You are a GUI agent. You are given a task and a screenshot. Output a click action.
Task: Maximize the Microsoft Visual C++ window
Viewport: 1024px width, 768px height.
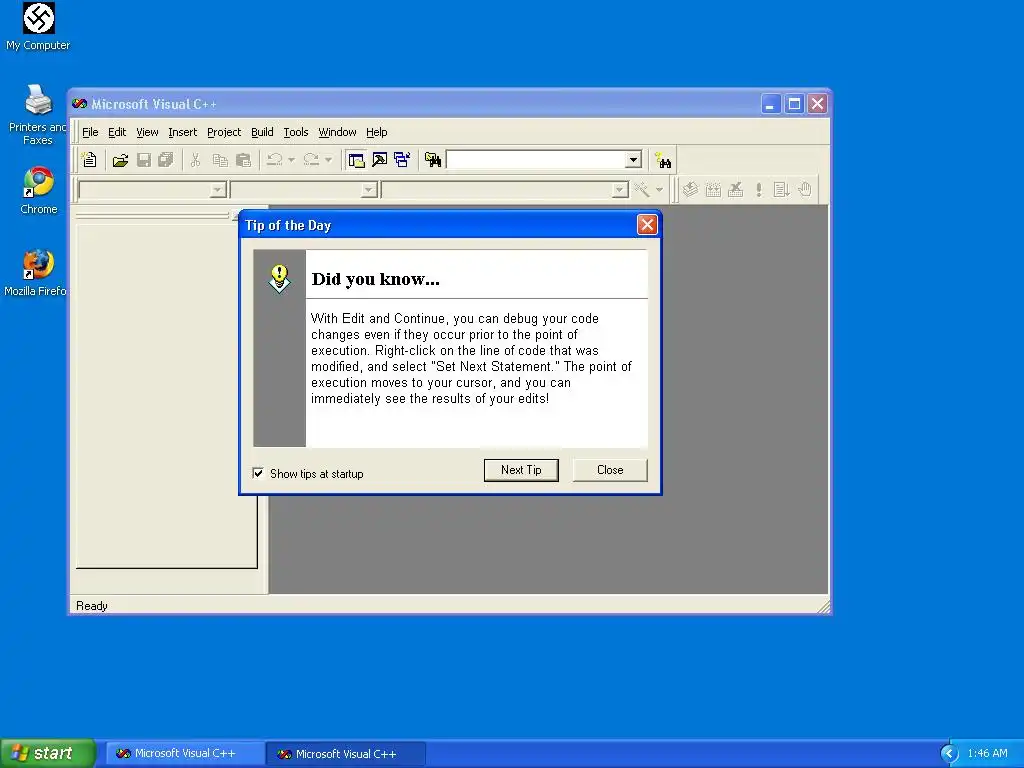[x=794, y=104]
